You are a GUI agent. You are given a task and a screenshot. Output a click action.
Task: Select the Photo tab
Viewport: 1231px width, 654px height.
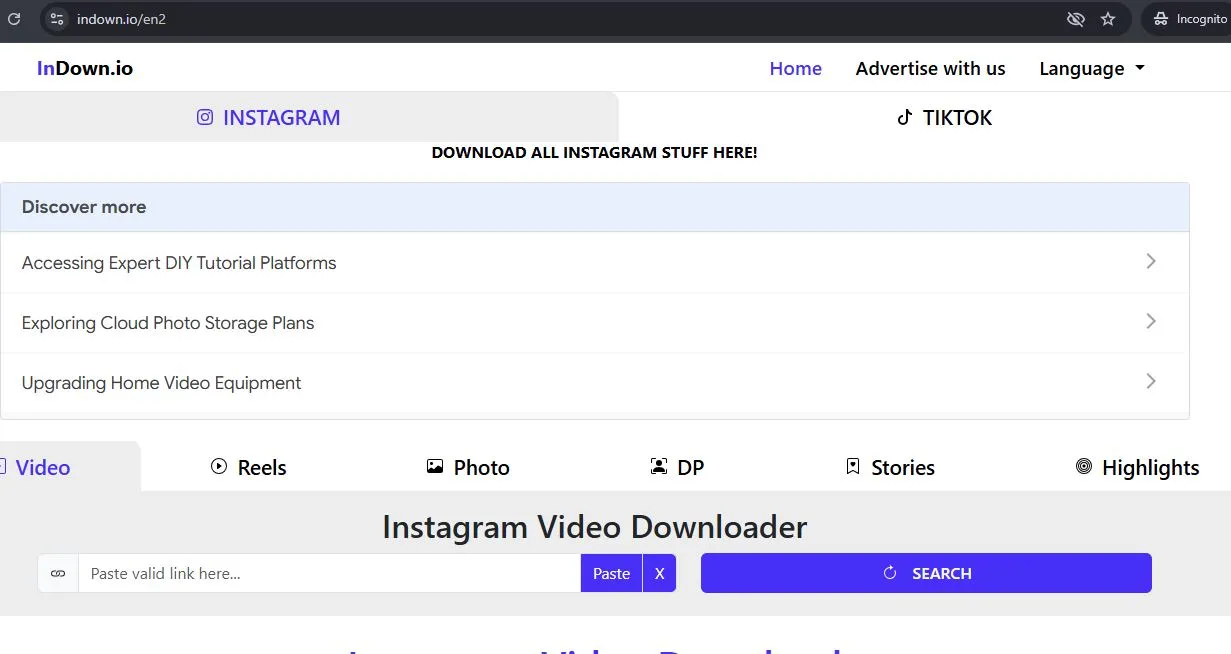click(x=468, y=467)
